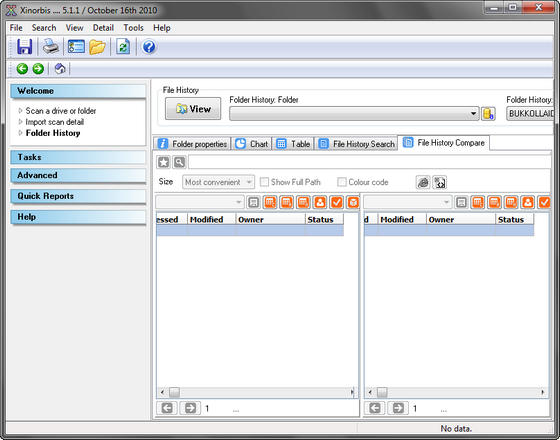Open the Size 'Most convenient' dropdown
The width and height of the screenshot is (560, 440).
[218, 182]
